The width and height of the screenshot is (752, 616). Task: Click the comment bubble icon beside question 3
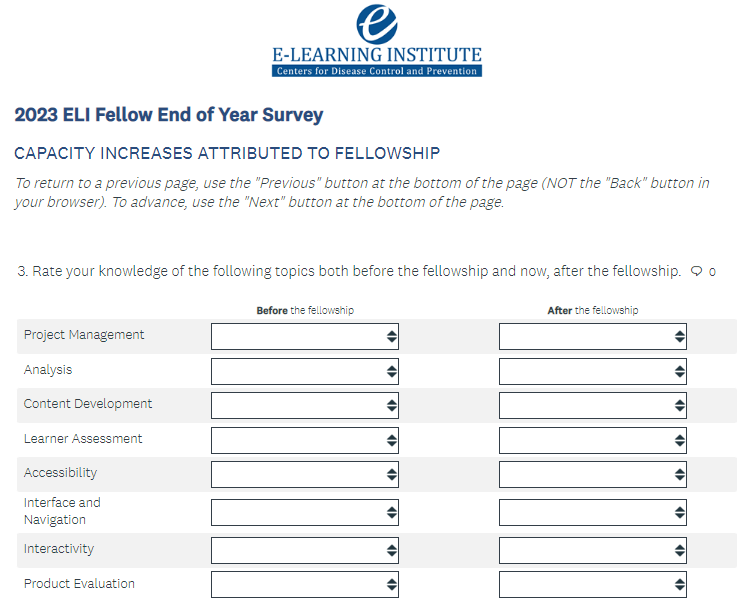click(x=696, y=271)
